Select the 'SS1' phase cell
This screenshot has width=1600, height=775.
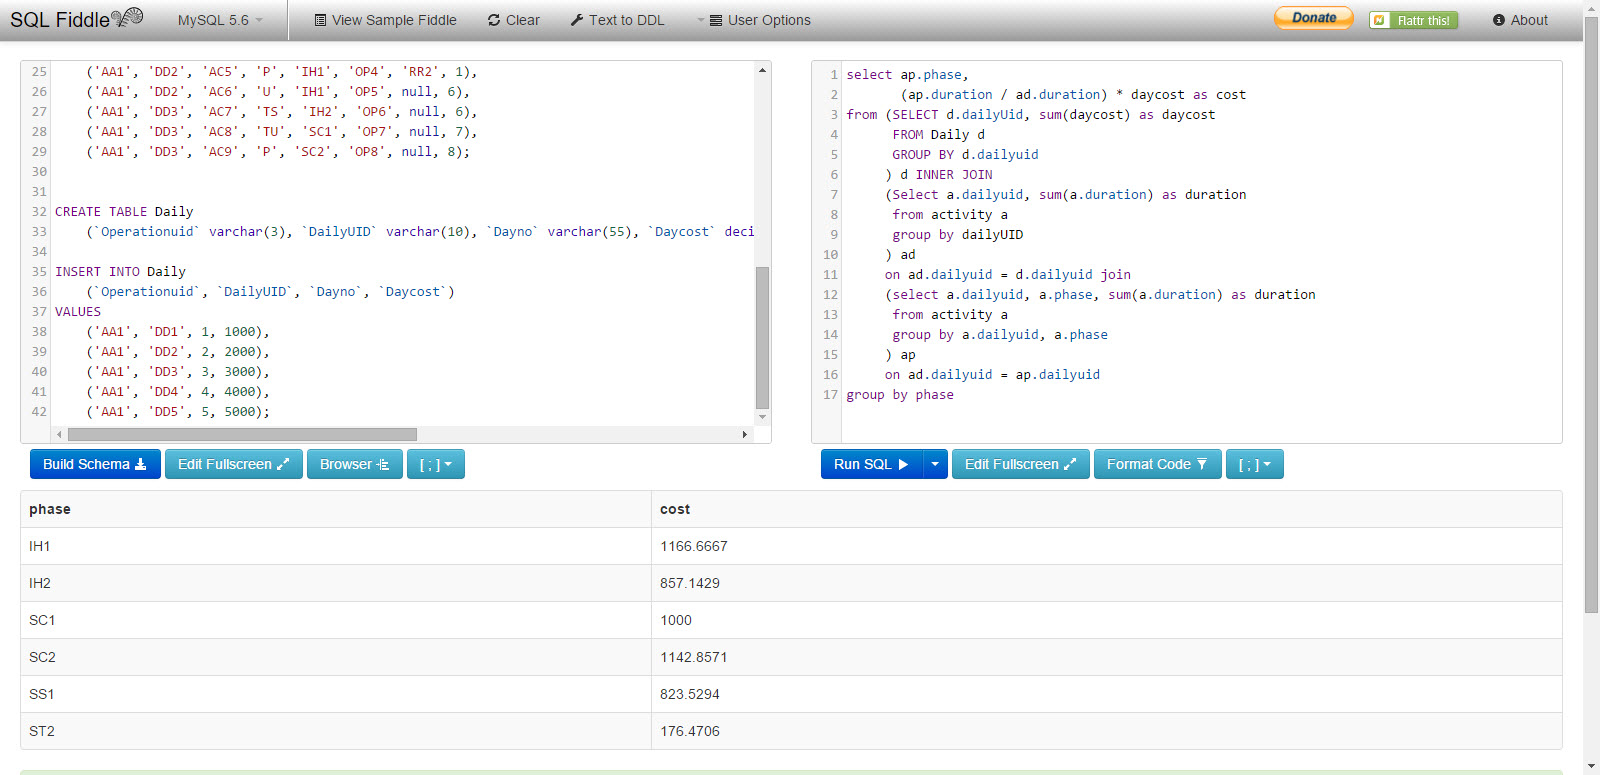[x=336, y=694]
